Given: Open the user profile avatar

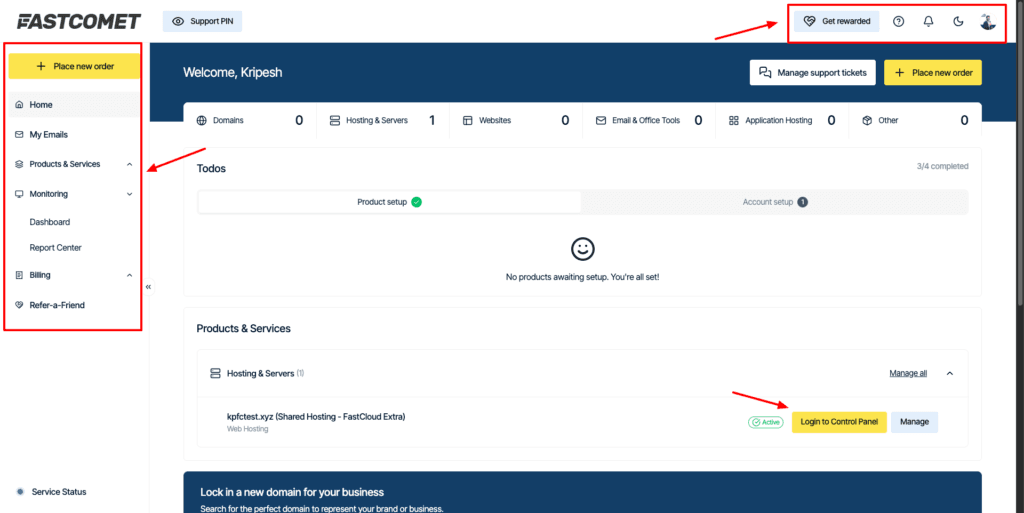Looking at the screenshot, I should pos(987,22).
